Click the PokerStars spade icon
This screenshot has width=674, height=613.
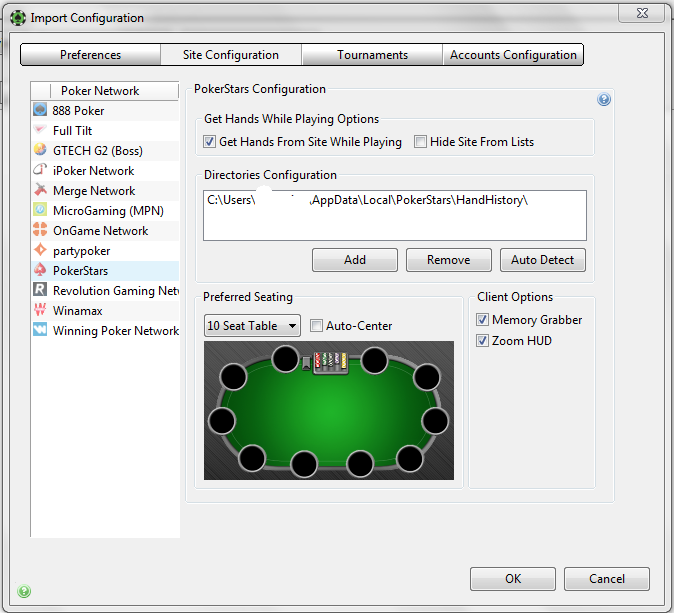[x=40, y=270]
